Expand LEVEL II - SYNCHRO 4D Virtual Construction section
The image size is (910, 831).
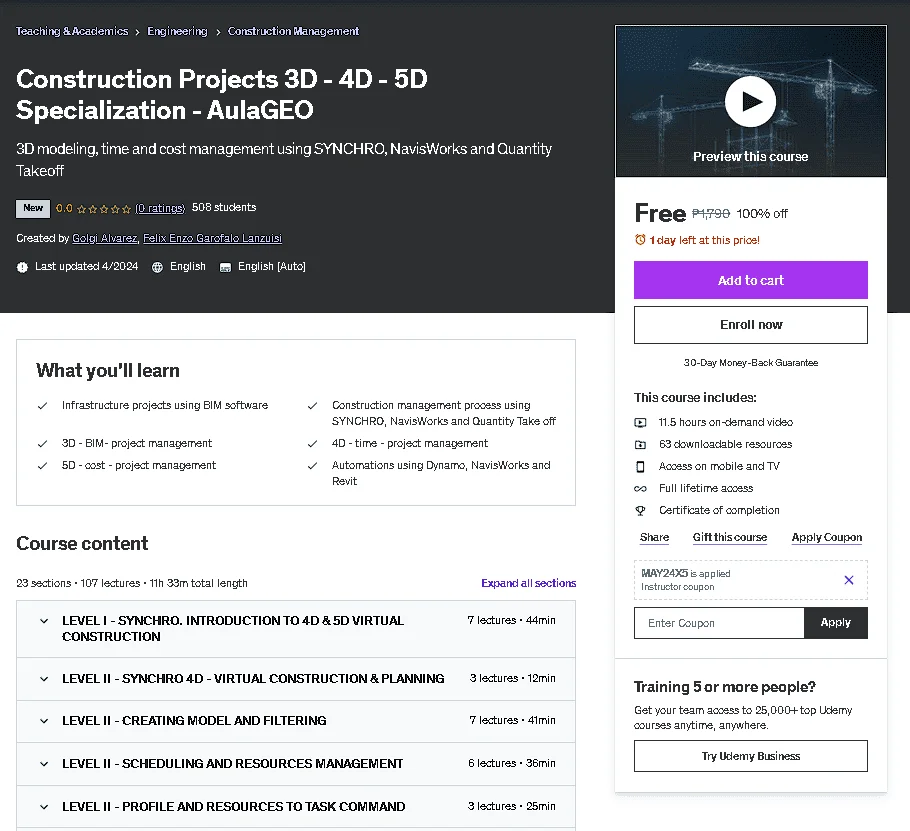point(296,679)
